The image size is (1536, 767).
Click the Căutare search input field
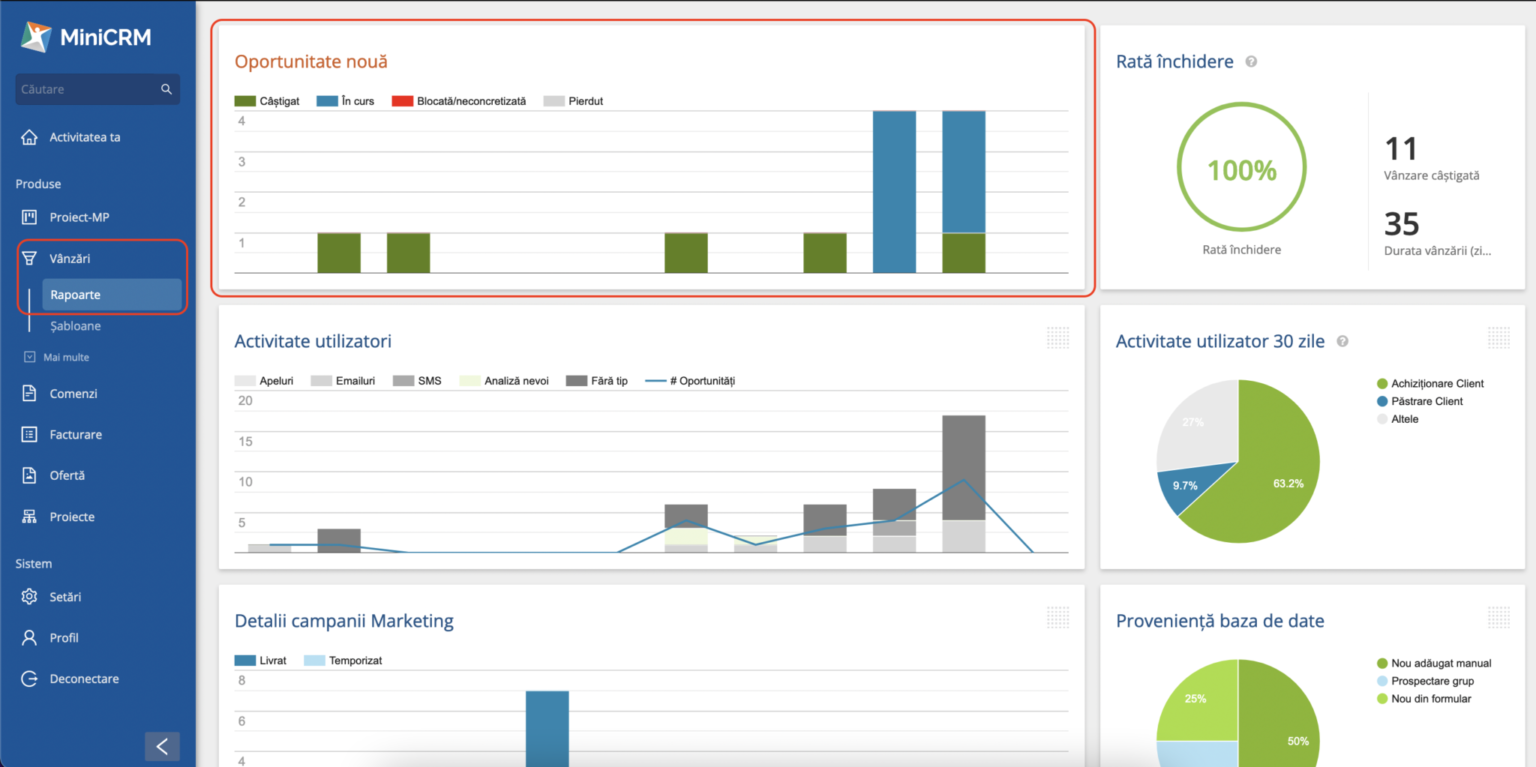tap(88, 90)
